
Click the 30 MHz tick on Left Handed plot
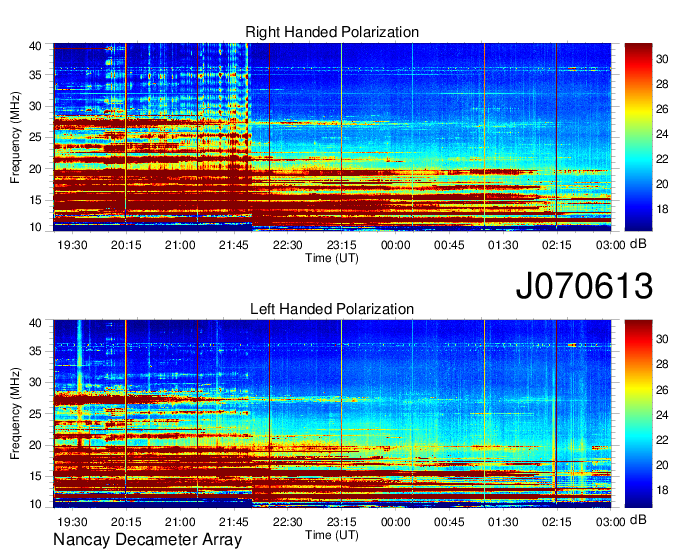[x=35, y=382]
